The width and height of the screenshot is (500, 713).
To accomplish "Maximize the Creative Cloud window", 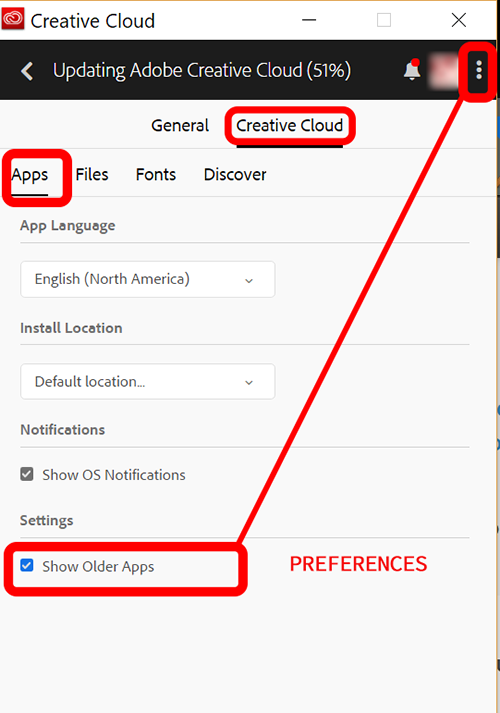I will (x=384, y=20).
